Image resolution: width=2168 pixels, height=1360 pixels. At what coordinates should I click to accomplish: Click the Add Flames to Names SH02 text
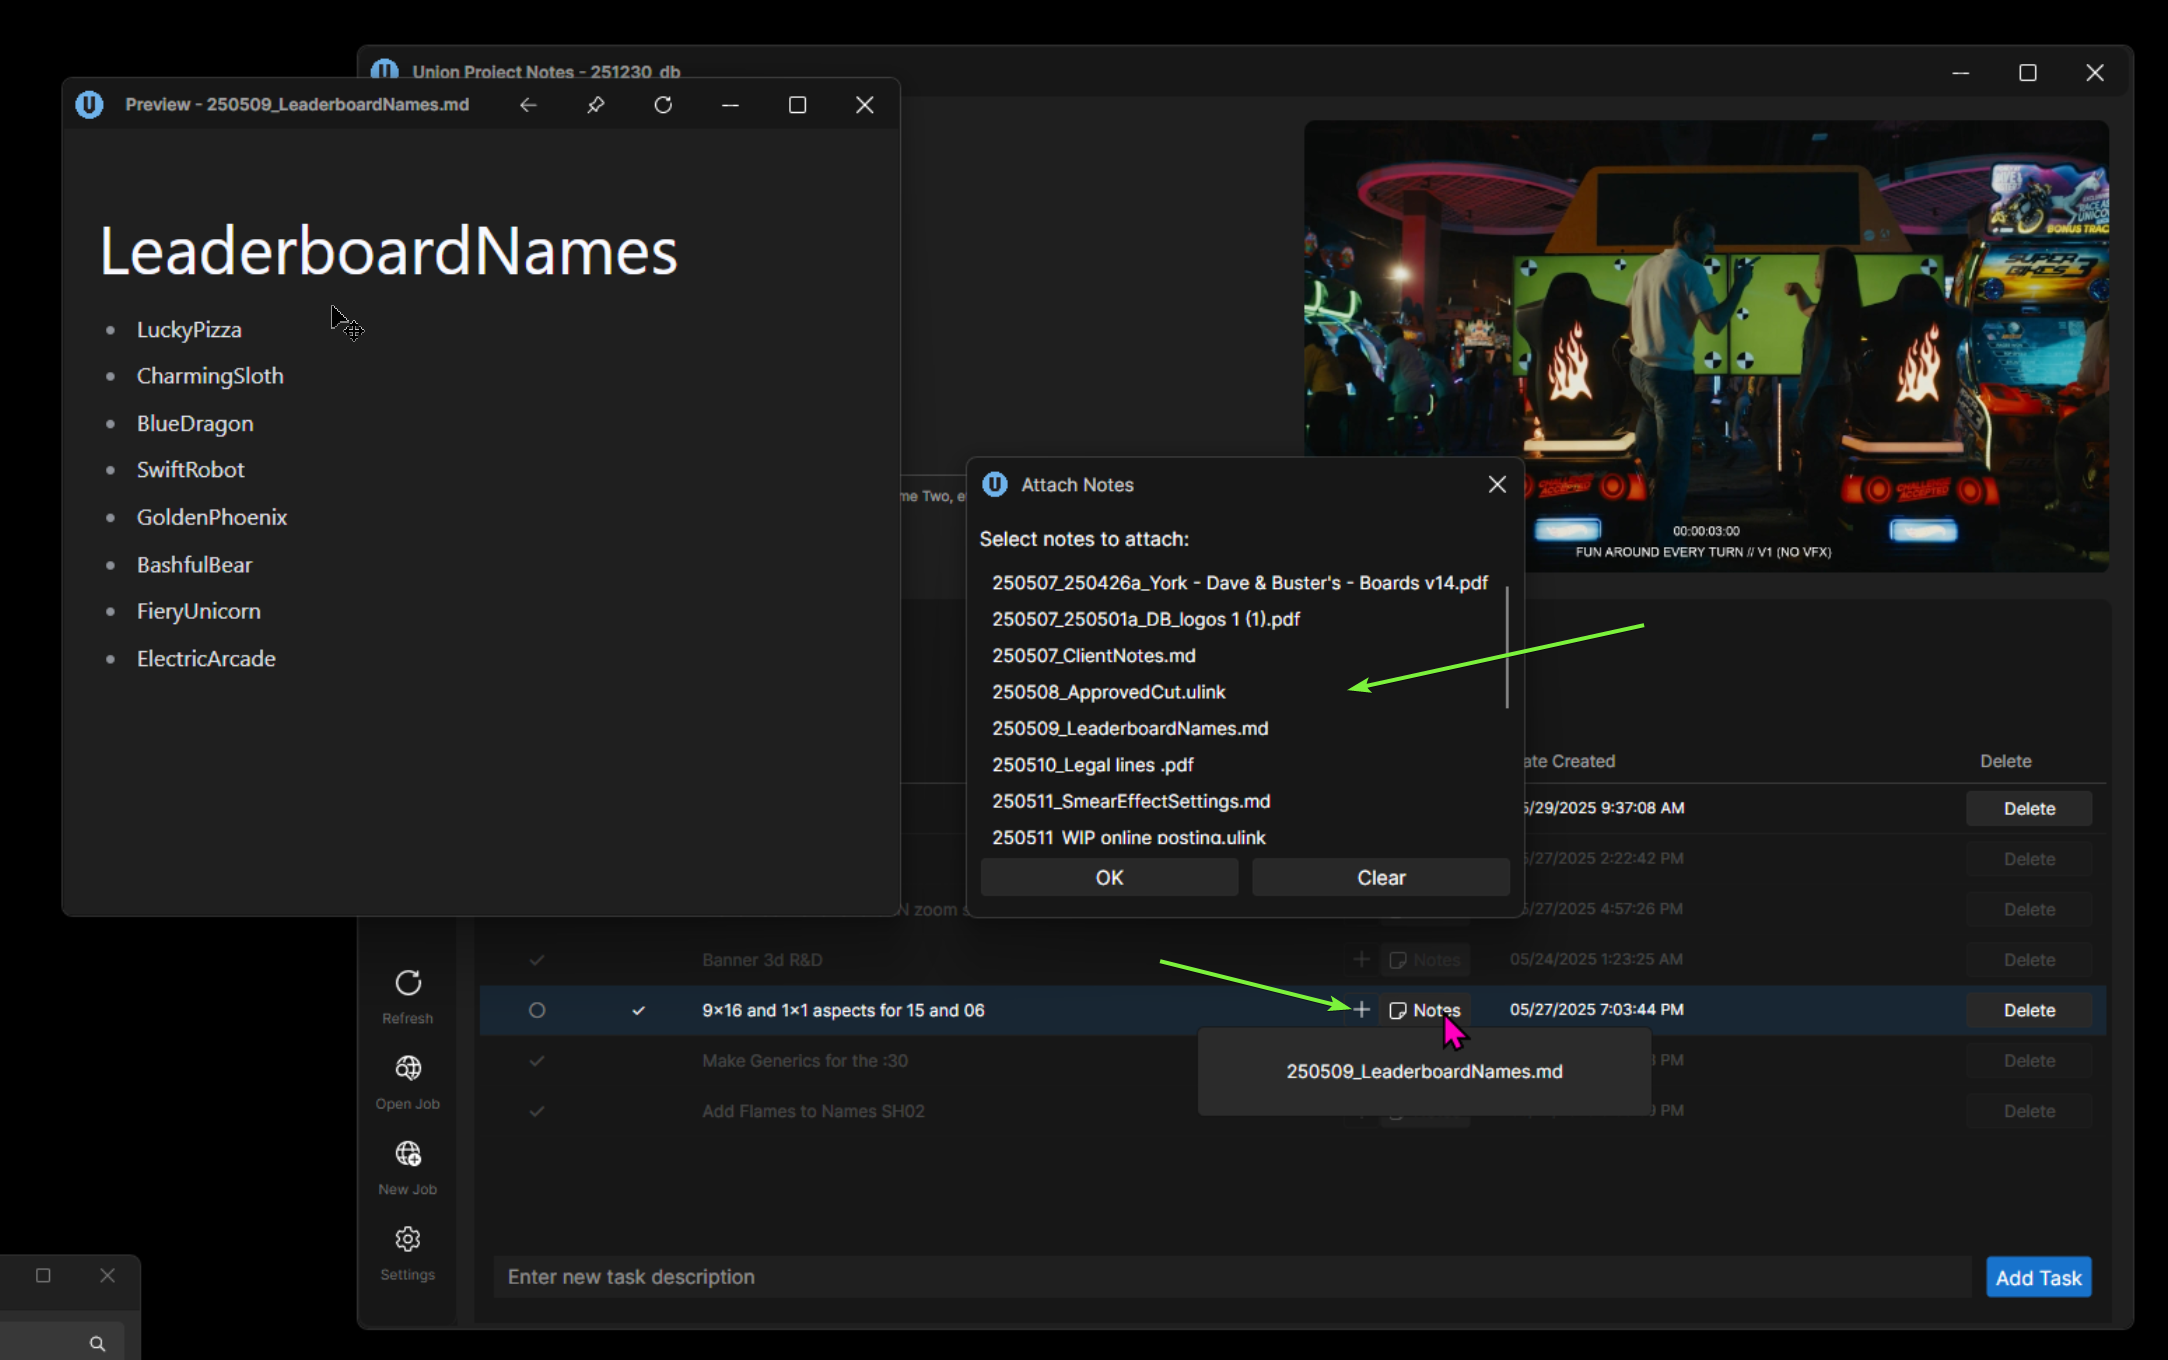click(813, 1111)
